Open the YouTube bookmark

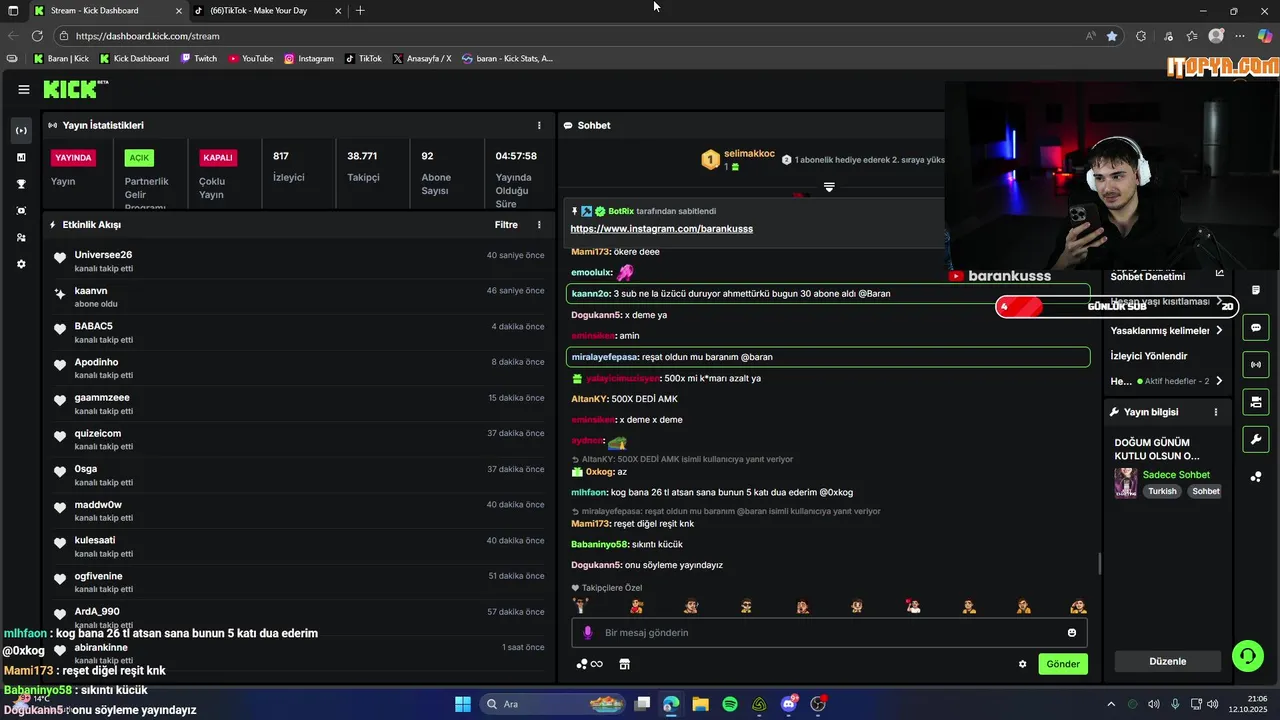coord(251,59)
